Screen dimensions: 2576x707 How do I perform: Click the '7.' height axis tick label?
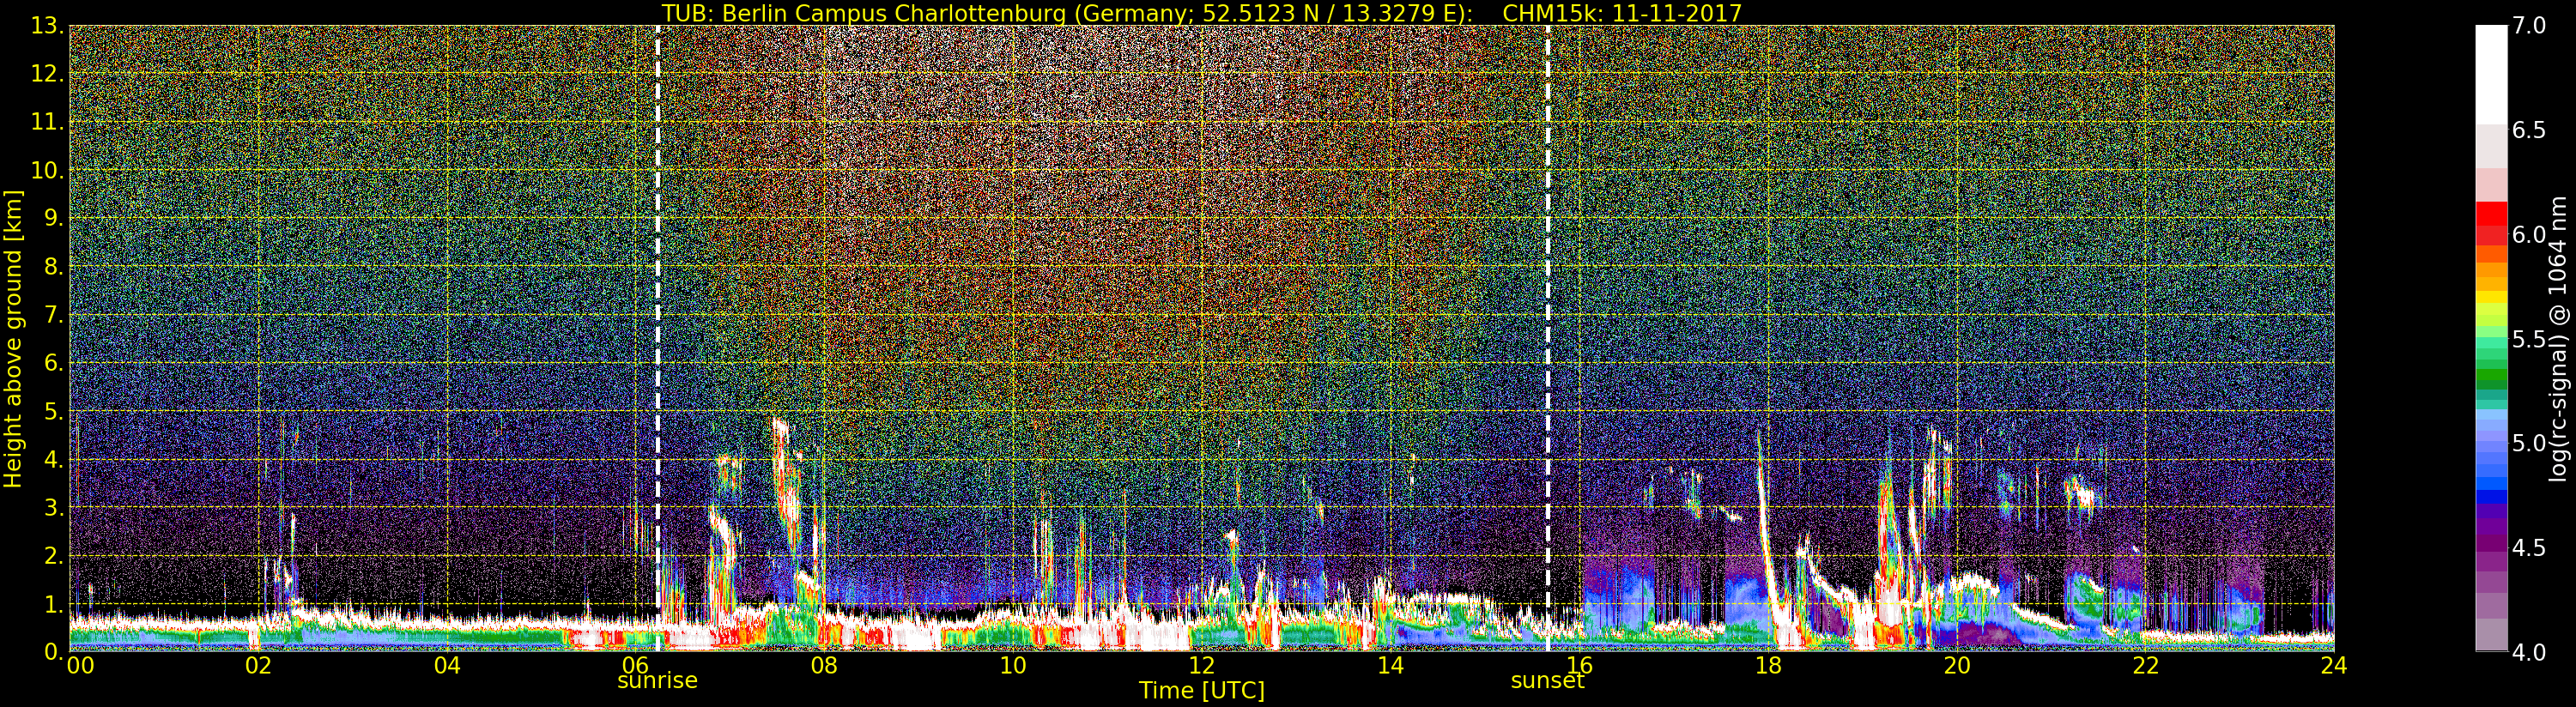[x=55, y=315]
